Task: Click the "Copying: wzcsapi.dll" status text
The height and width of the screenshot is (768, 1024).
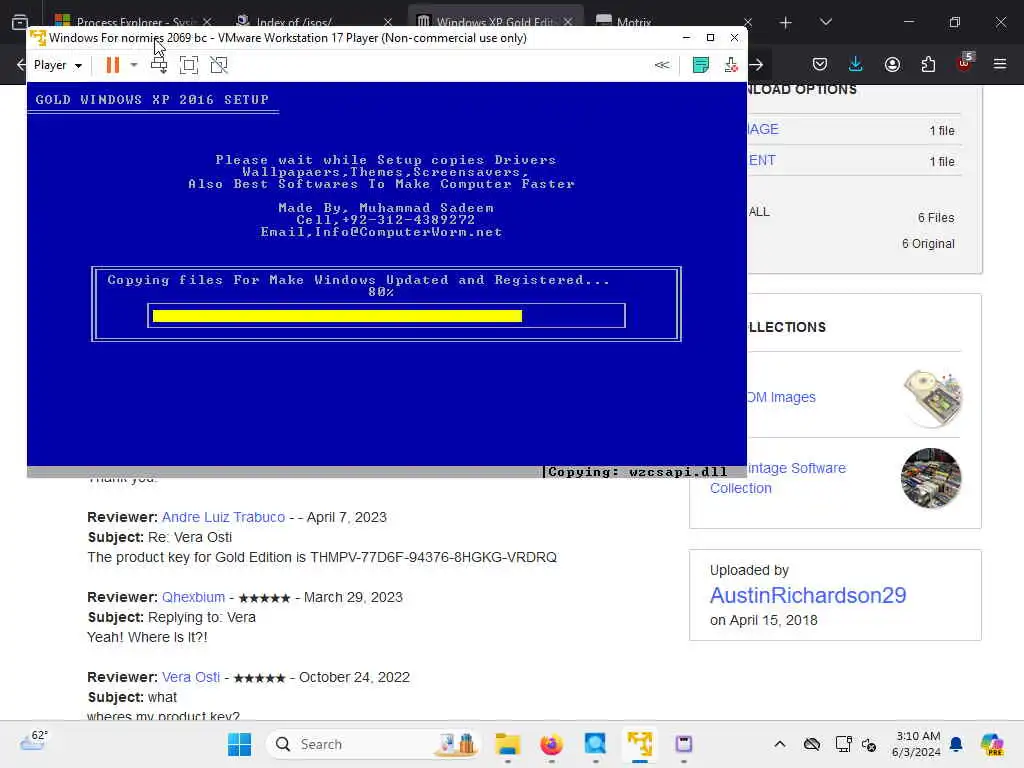Action: [x=637, y=472]
